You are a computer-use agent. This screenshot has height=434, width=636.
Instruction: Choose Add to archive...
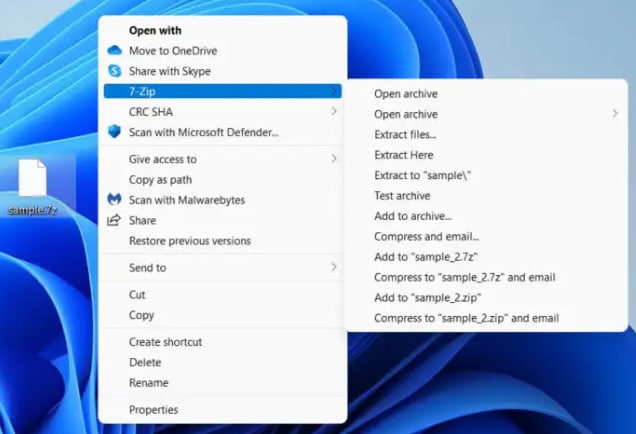click(487, 216)
